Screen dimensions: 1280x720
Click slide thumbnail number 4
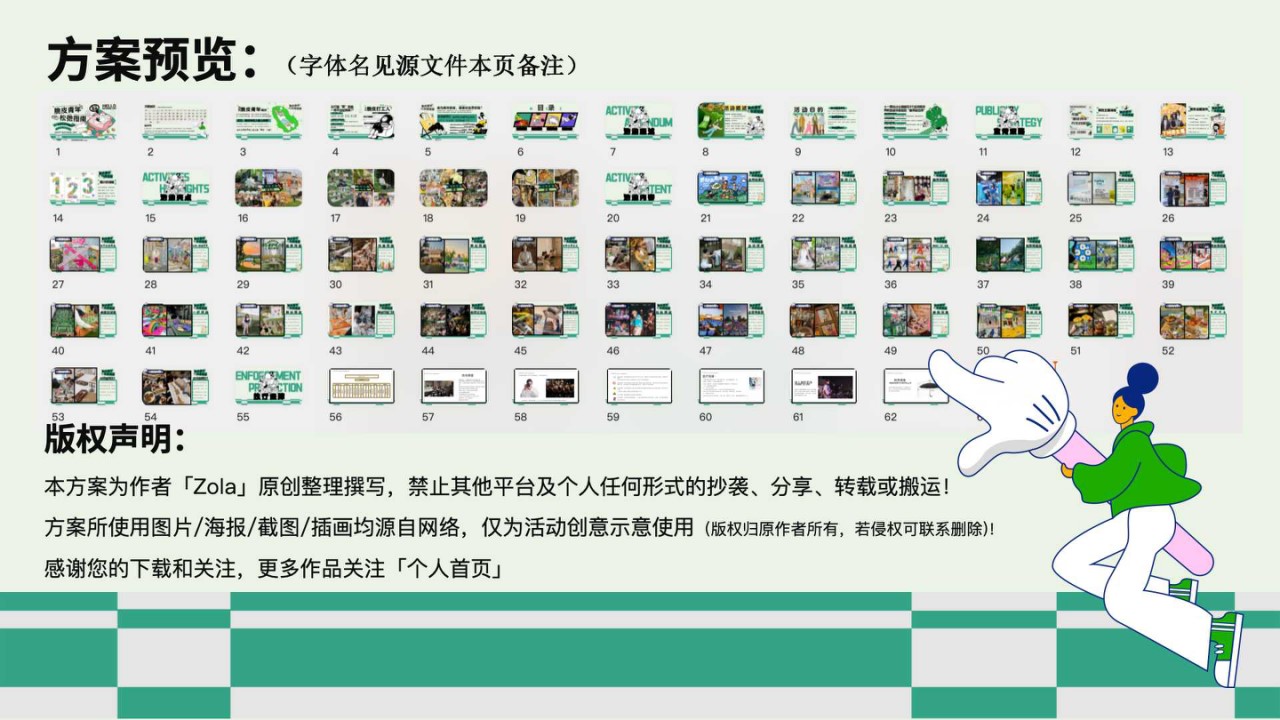coord(361,121)
